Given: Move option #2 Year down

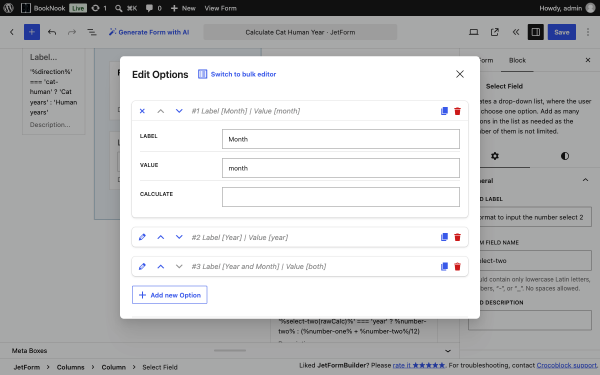Looking at the screenshot, I should [x=179, y=237].
